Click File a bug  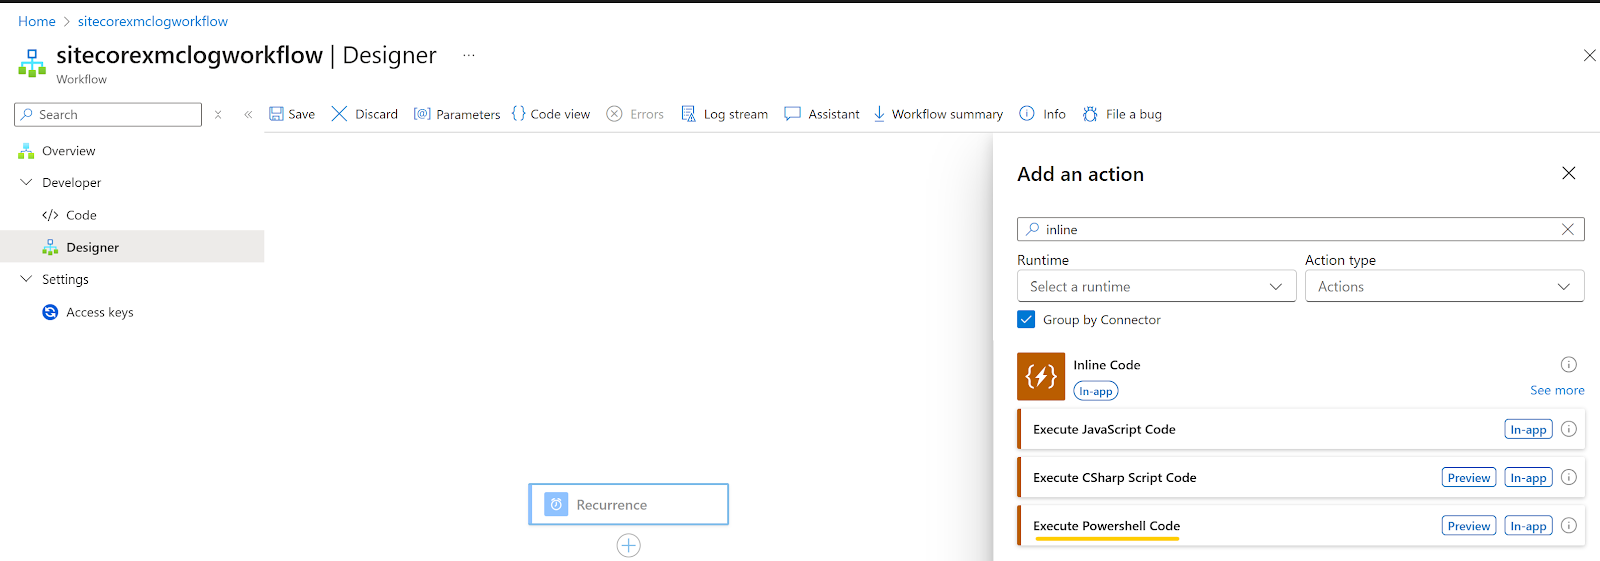coord(1122,114)
